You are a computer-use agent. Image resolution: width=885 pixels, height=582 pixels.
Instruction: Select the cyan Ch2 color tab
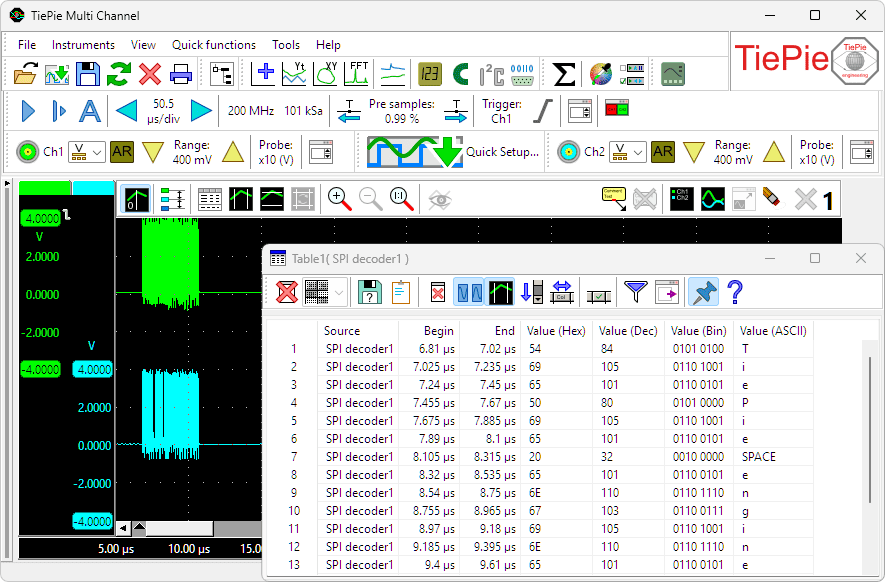94,188
